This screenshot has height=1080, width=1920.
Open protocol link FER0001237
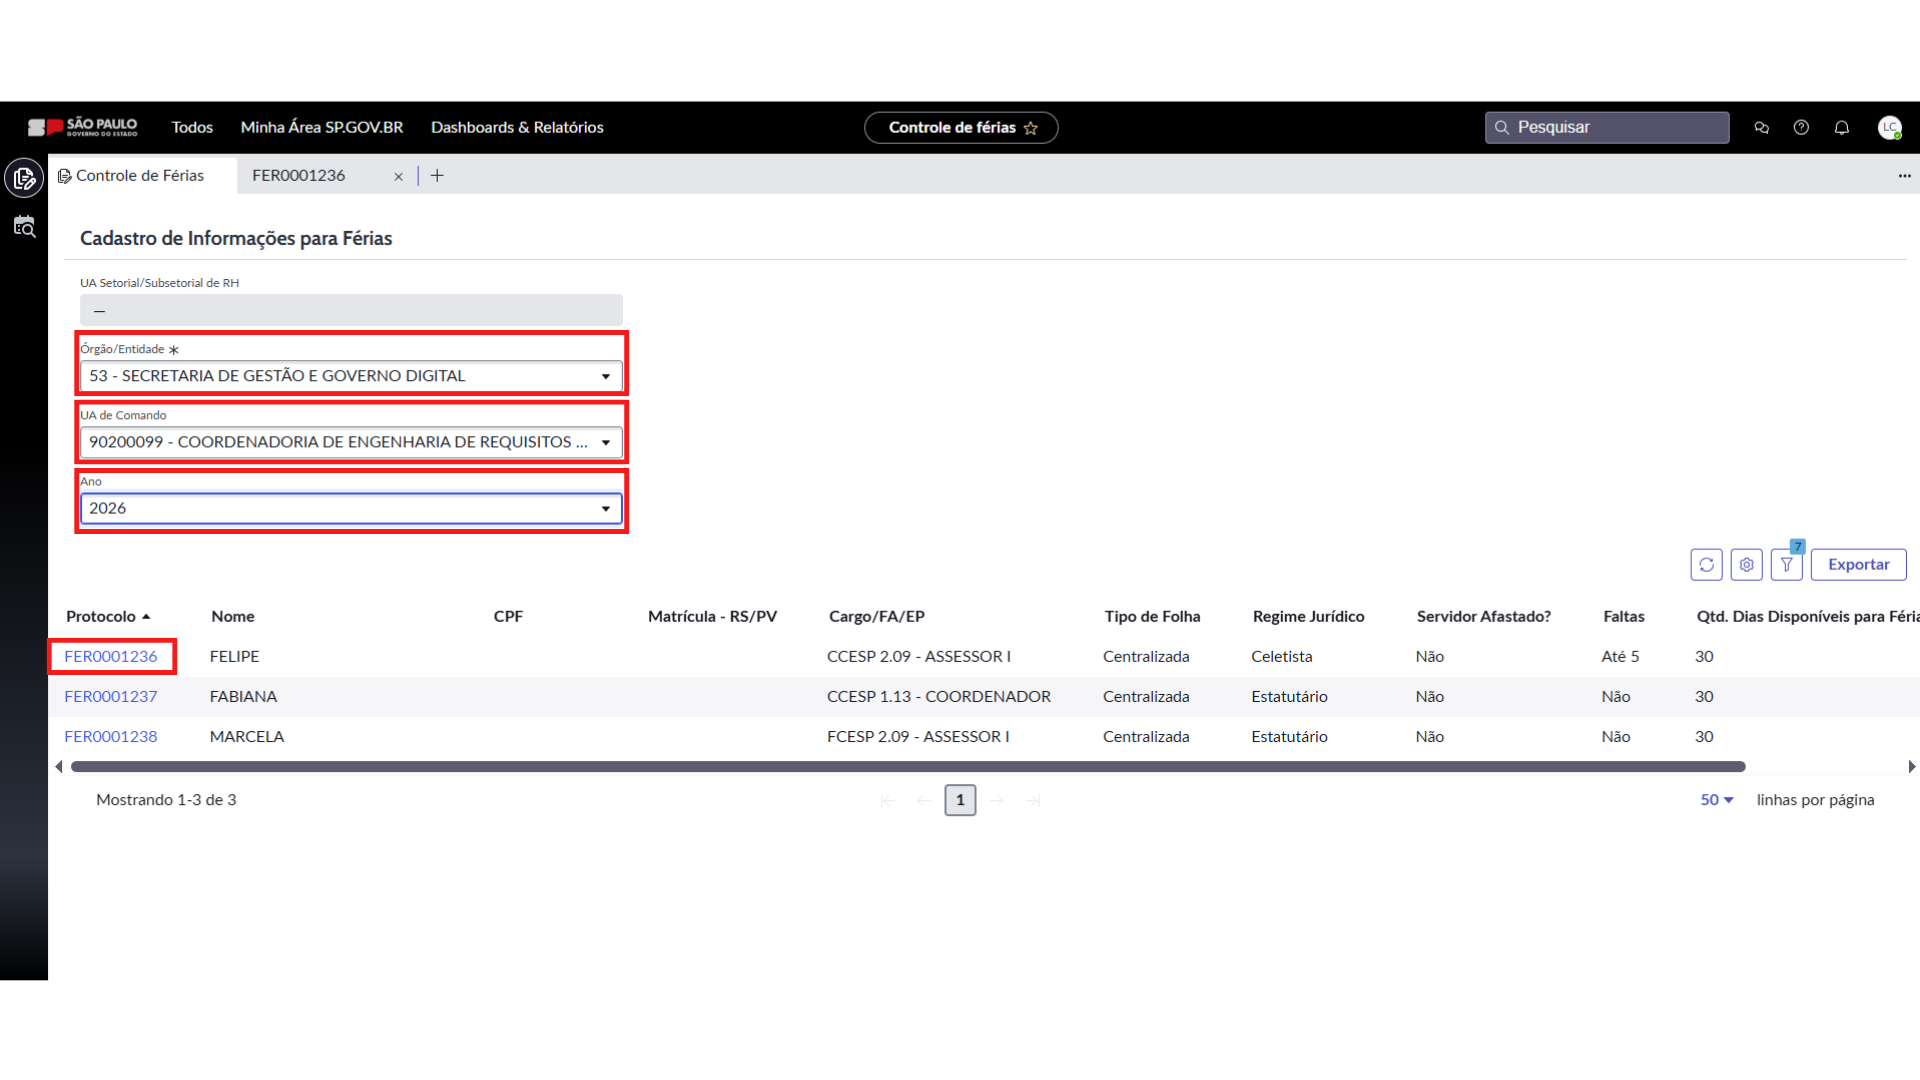pyautogui.click(x=111, y=697)
